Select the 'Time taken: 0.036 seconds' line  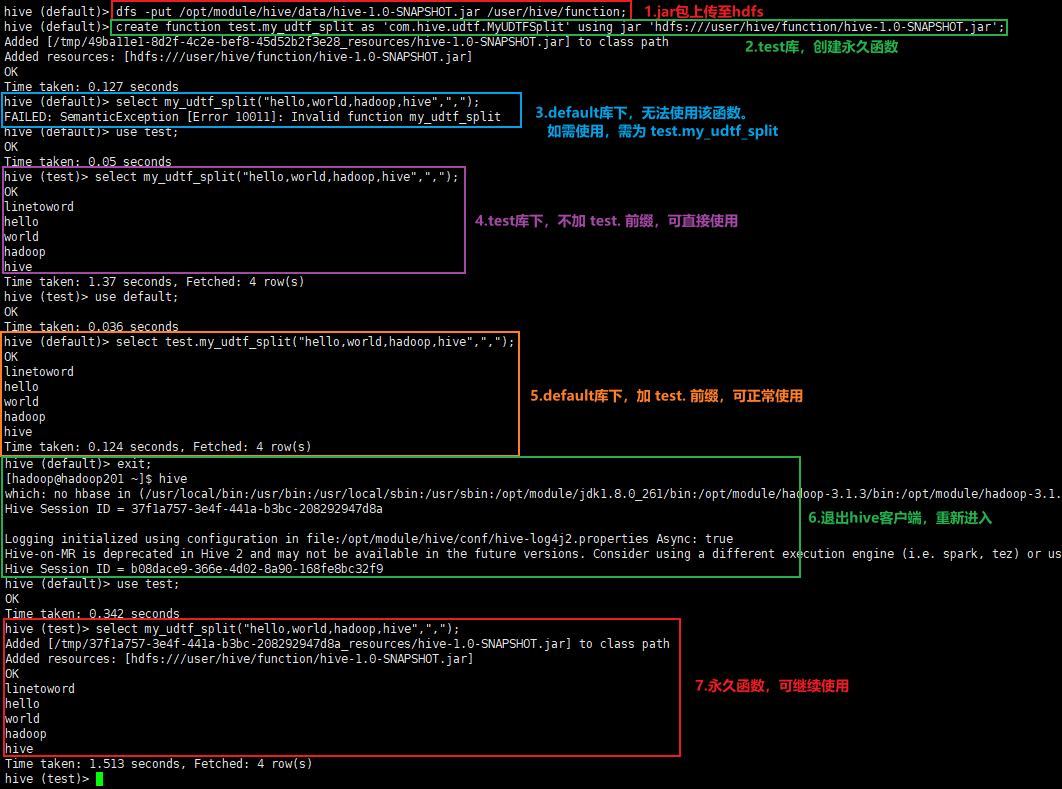coord(91,326)
